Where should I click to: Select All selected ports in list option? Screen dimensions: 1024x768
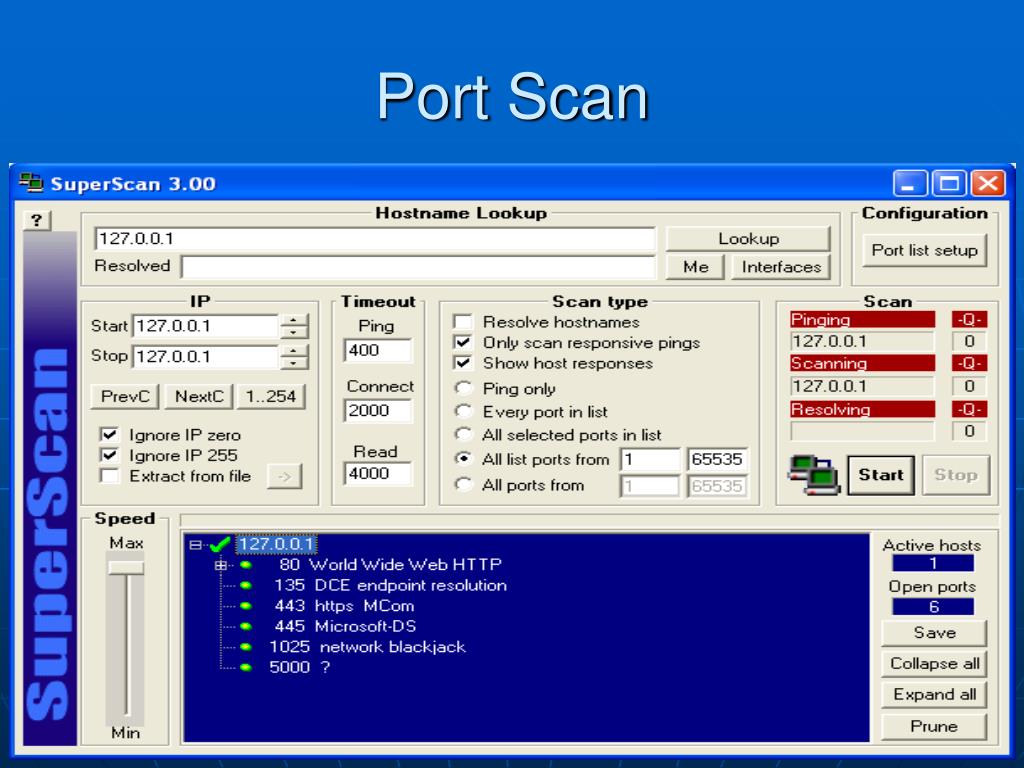pyautogui.click(x=463, y=434)
